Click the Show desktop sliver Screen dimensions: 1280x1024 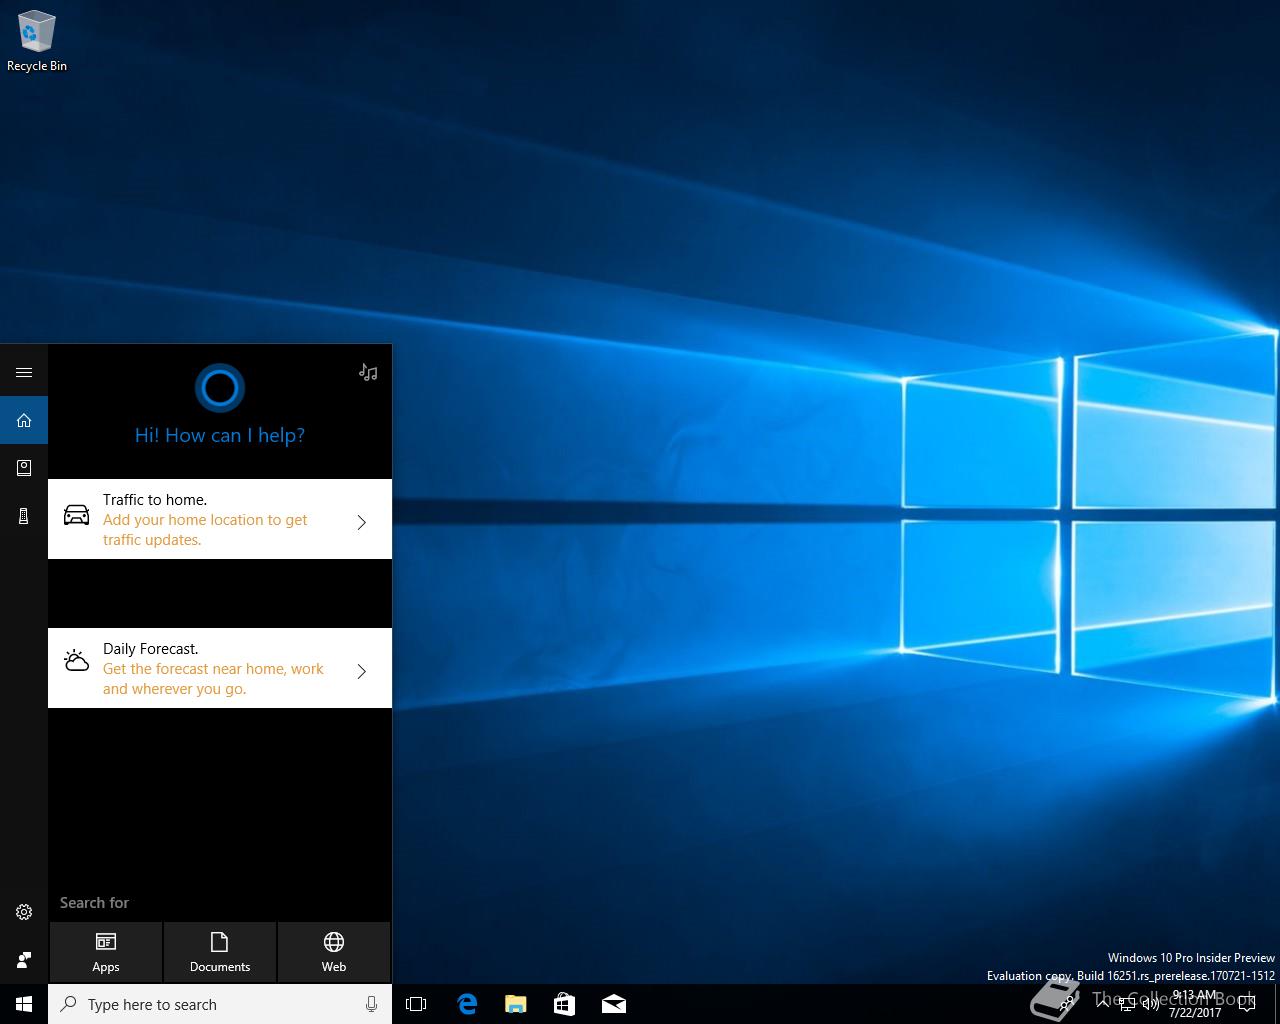(1277, 1004)
